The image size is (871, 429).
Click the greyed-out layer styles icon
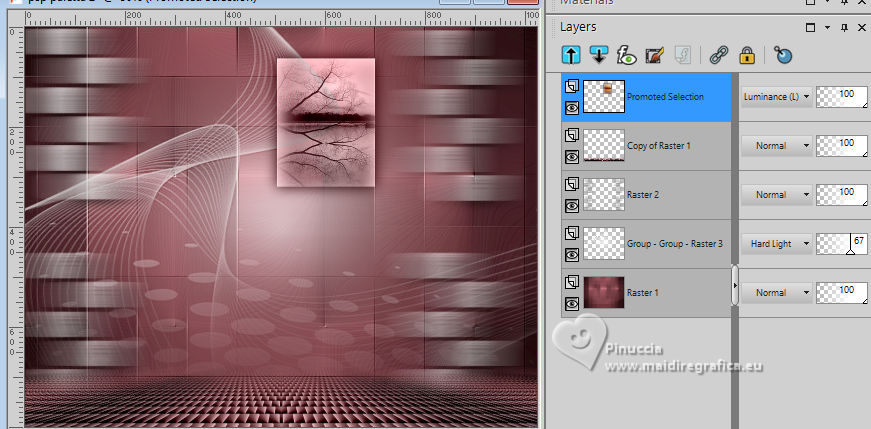coord(682,54)
